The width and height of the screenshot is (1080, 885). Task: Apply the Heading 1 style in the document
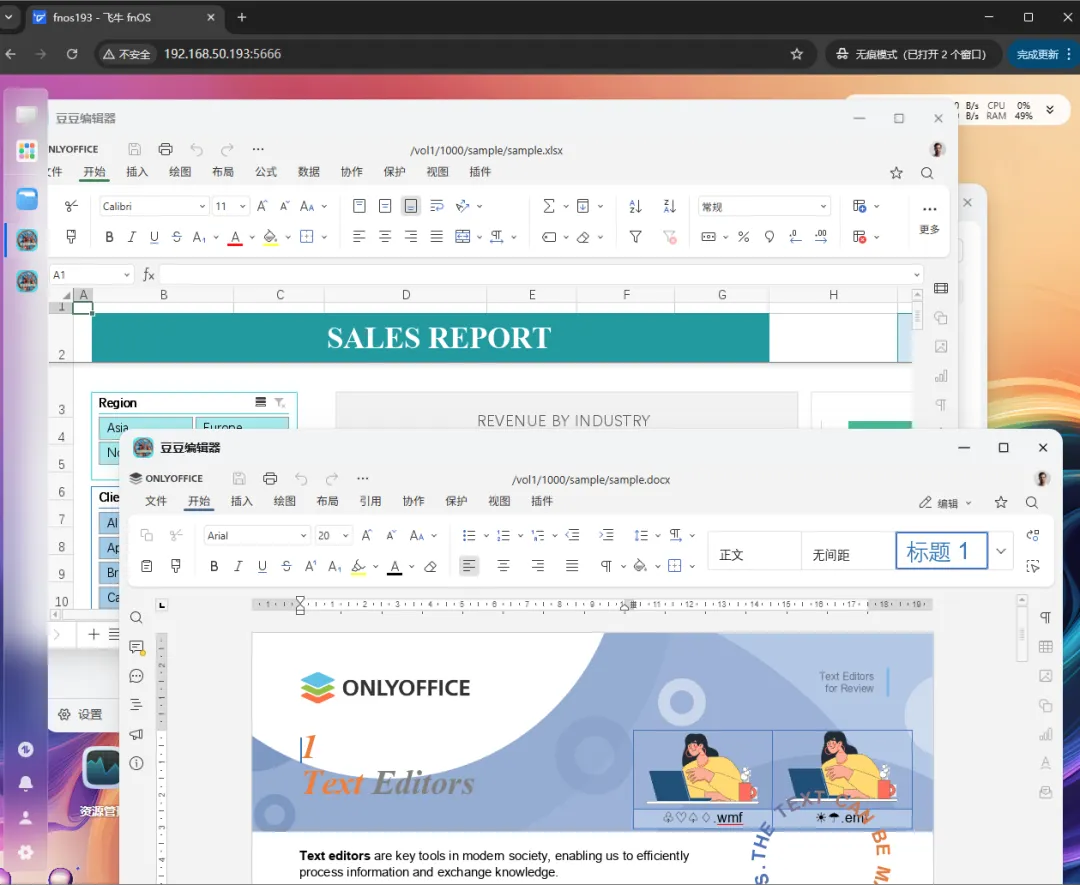pos(942,551)
